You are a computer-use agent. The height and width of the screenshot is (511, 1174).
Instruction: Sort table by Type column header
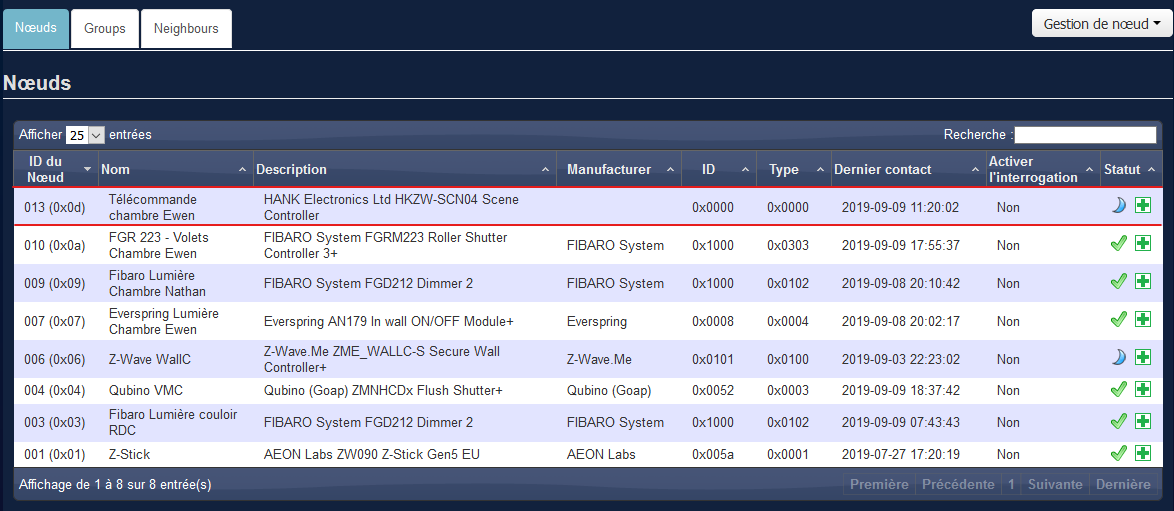794,169
